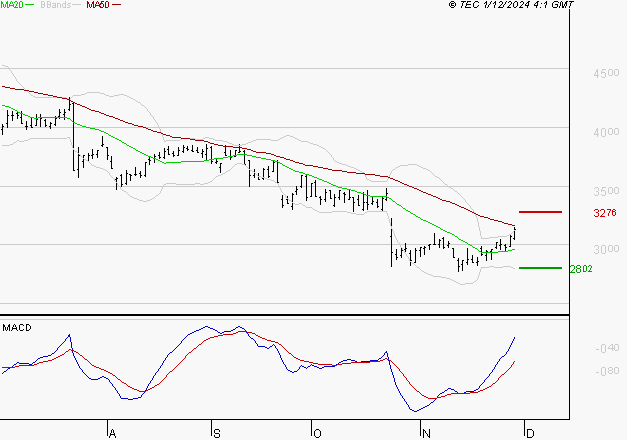The height and width of the screenshot is (440, 627).
Task: Click the -080 MACD axis label
Action: [x=607, y=371]
